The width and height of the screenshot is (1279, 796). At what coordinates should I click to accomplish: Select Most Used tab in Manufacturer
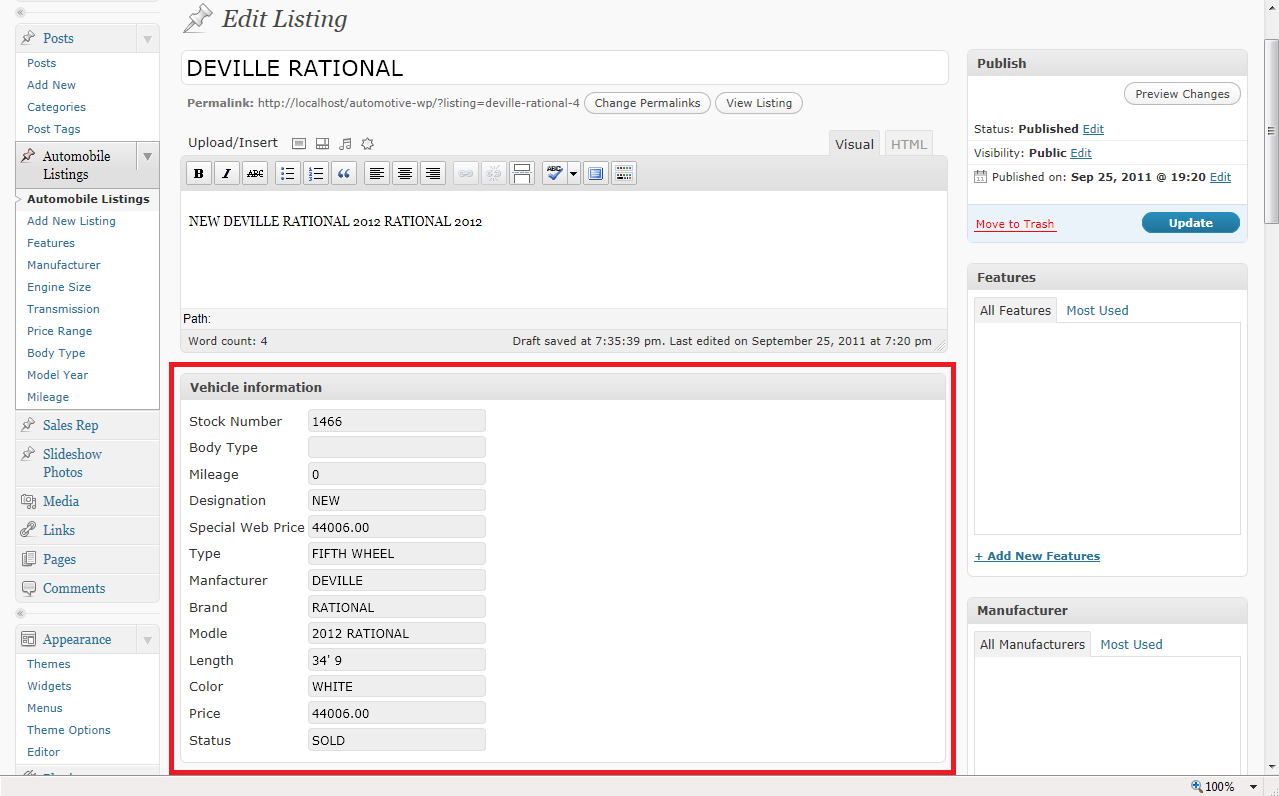point(1131,644)
